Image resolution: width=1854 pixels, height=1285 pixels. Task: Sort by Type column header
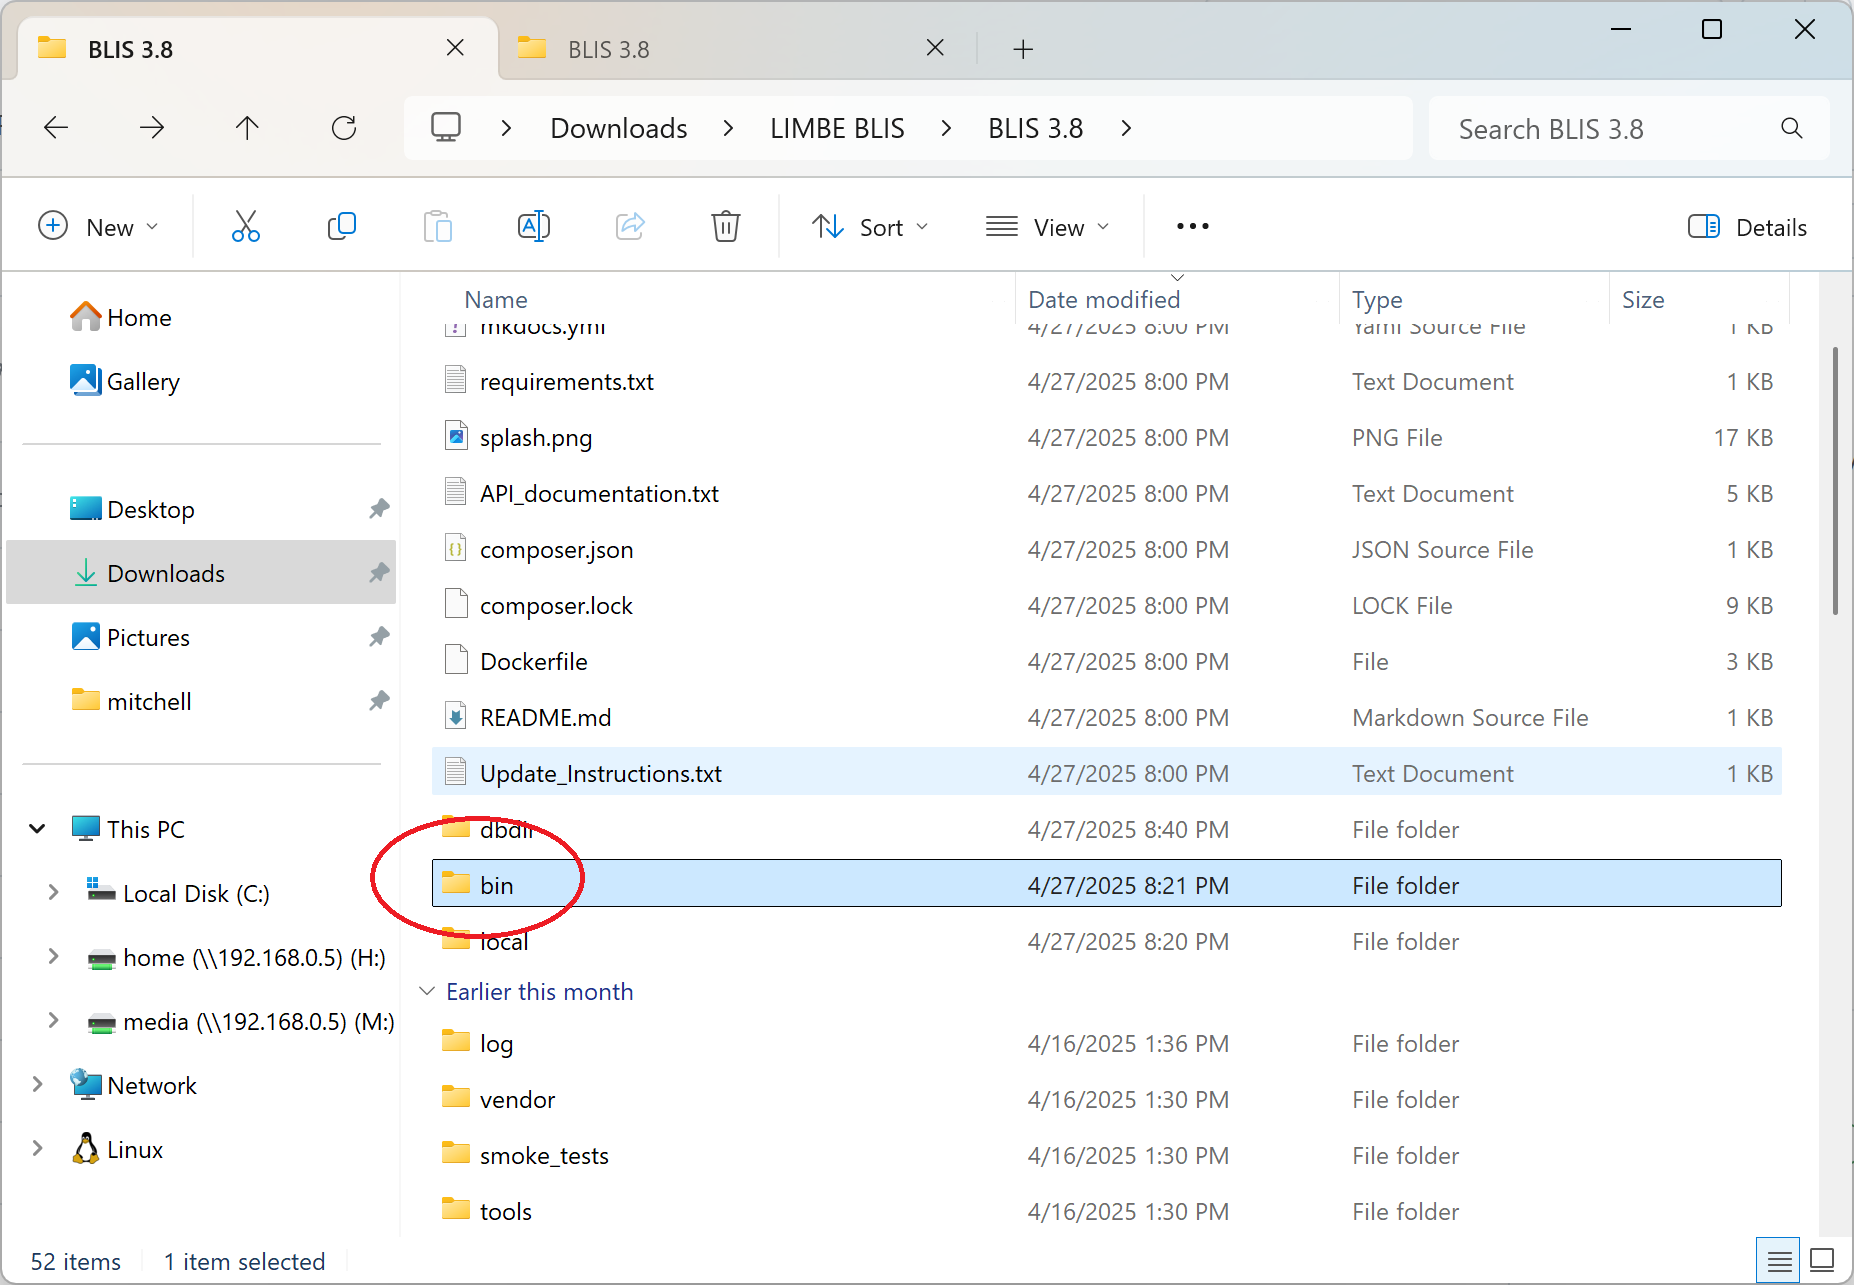pos(1376,300)
